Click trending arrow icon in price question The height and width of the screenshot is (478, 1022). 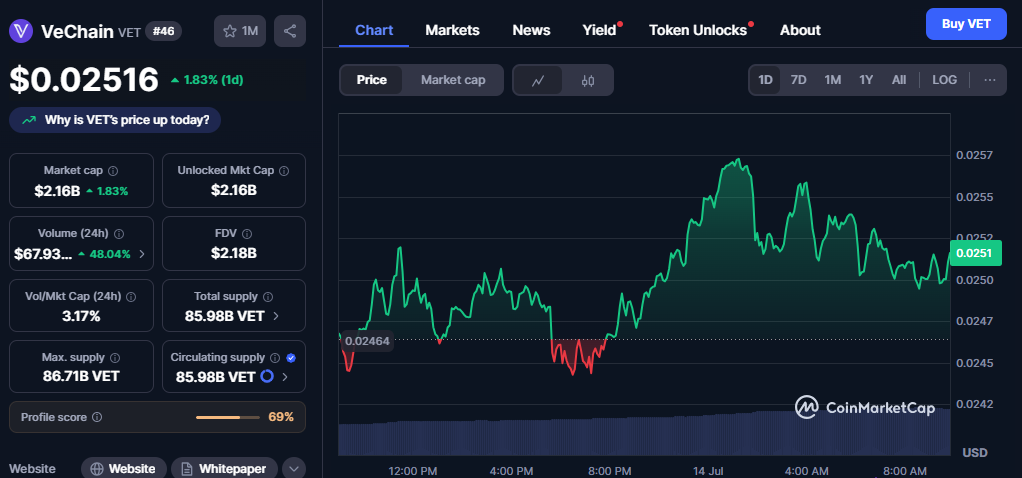click(29, 120)
